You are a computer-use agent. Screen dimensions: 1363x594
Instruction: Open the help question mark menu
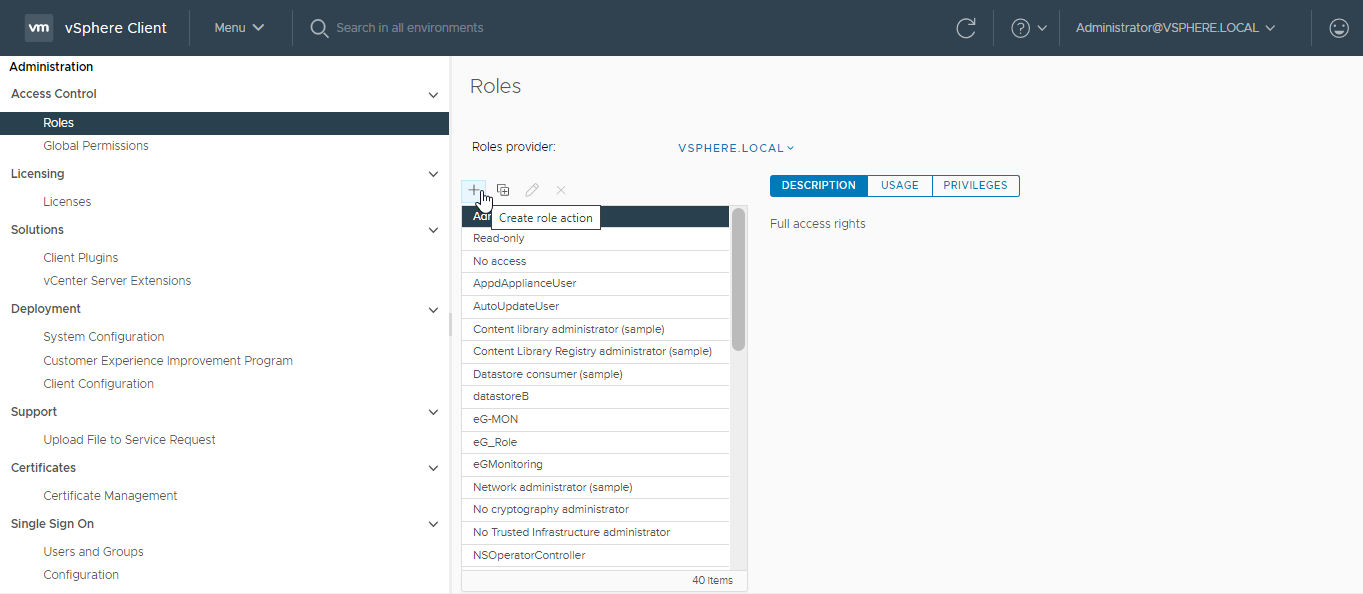point(1028,28)
